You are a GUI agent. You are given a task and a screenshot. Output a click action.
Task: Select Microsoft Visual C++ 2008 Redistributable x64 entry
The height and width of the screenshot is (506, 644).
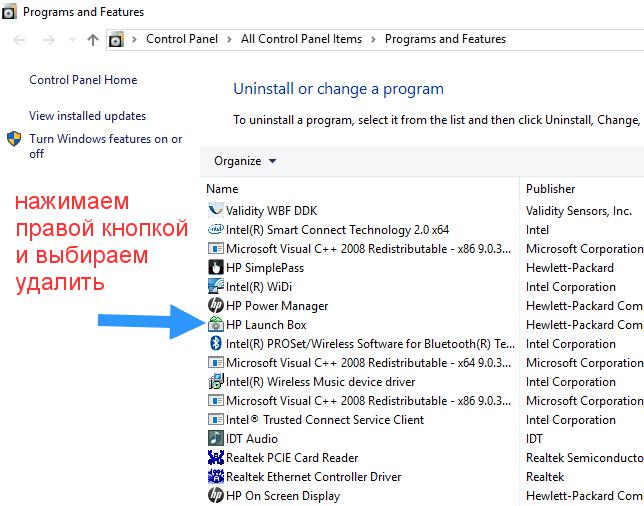click(368, 363)
